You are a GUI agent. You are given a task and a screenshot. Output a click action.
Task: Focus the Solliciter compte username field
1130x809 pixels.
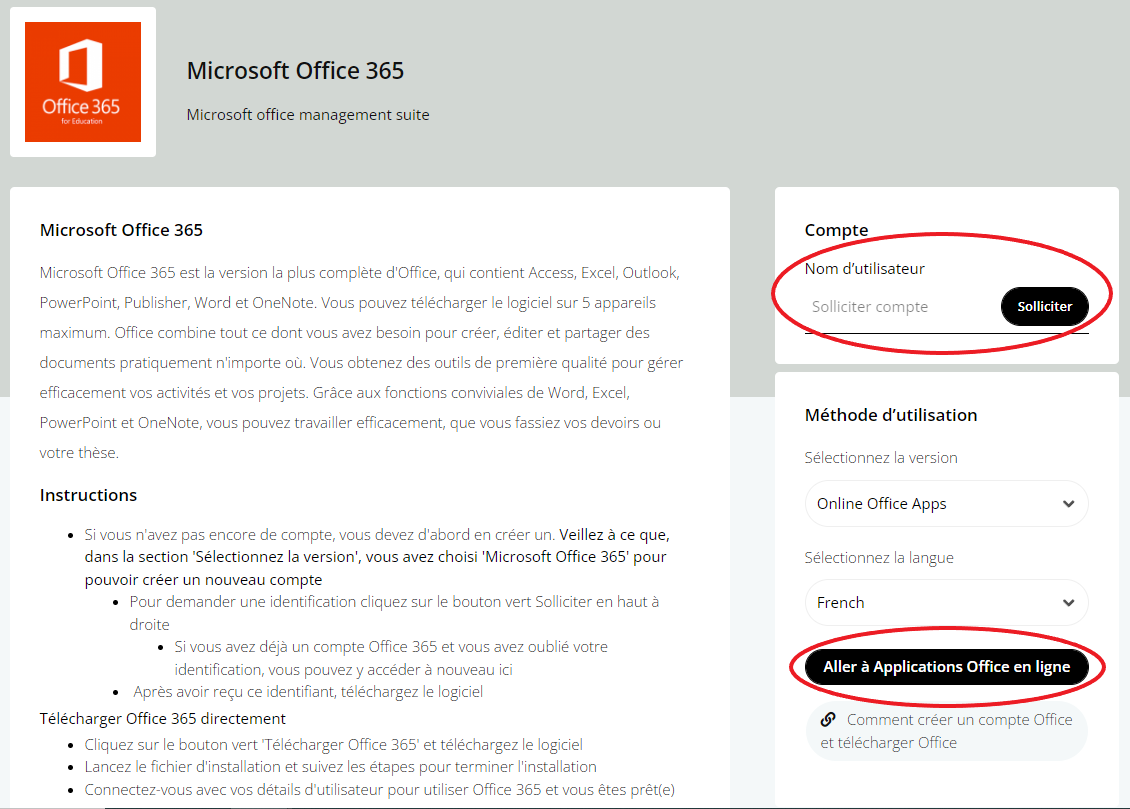click(902, 307)
